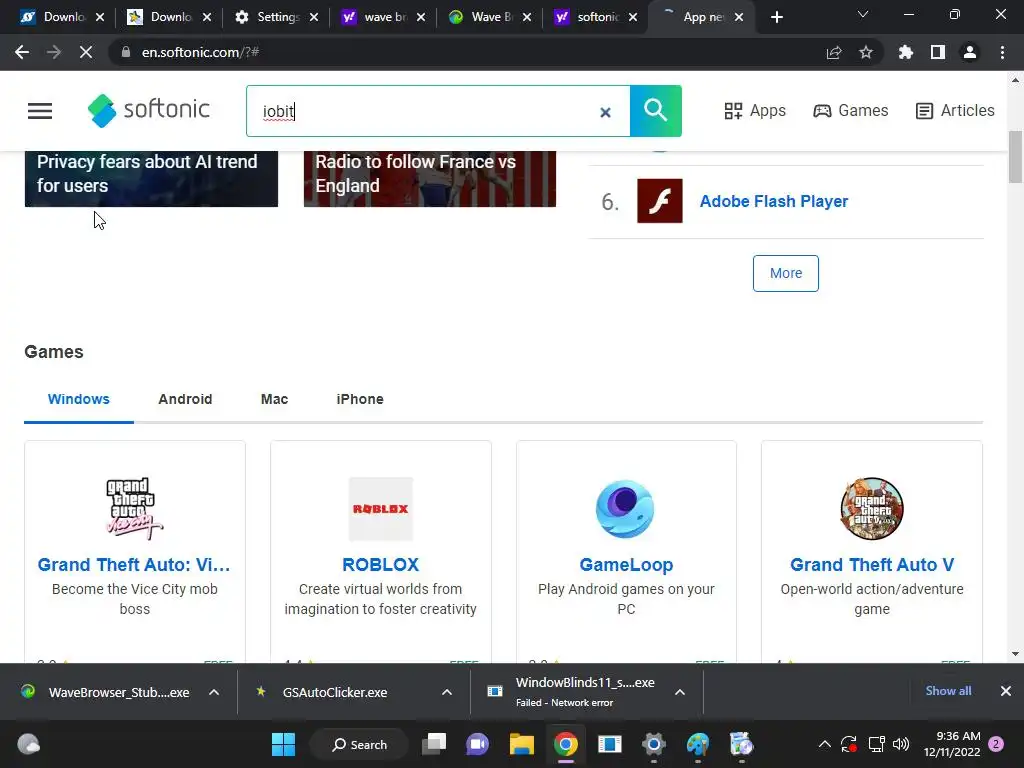Open Task View on taskbar
Screen dimensions: 1024x768
click(x=434, y=744)
